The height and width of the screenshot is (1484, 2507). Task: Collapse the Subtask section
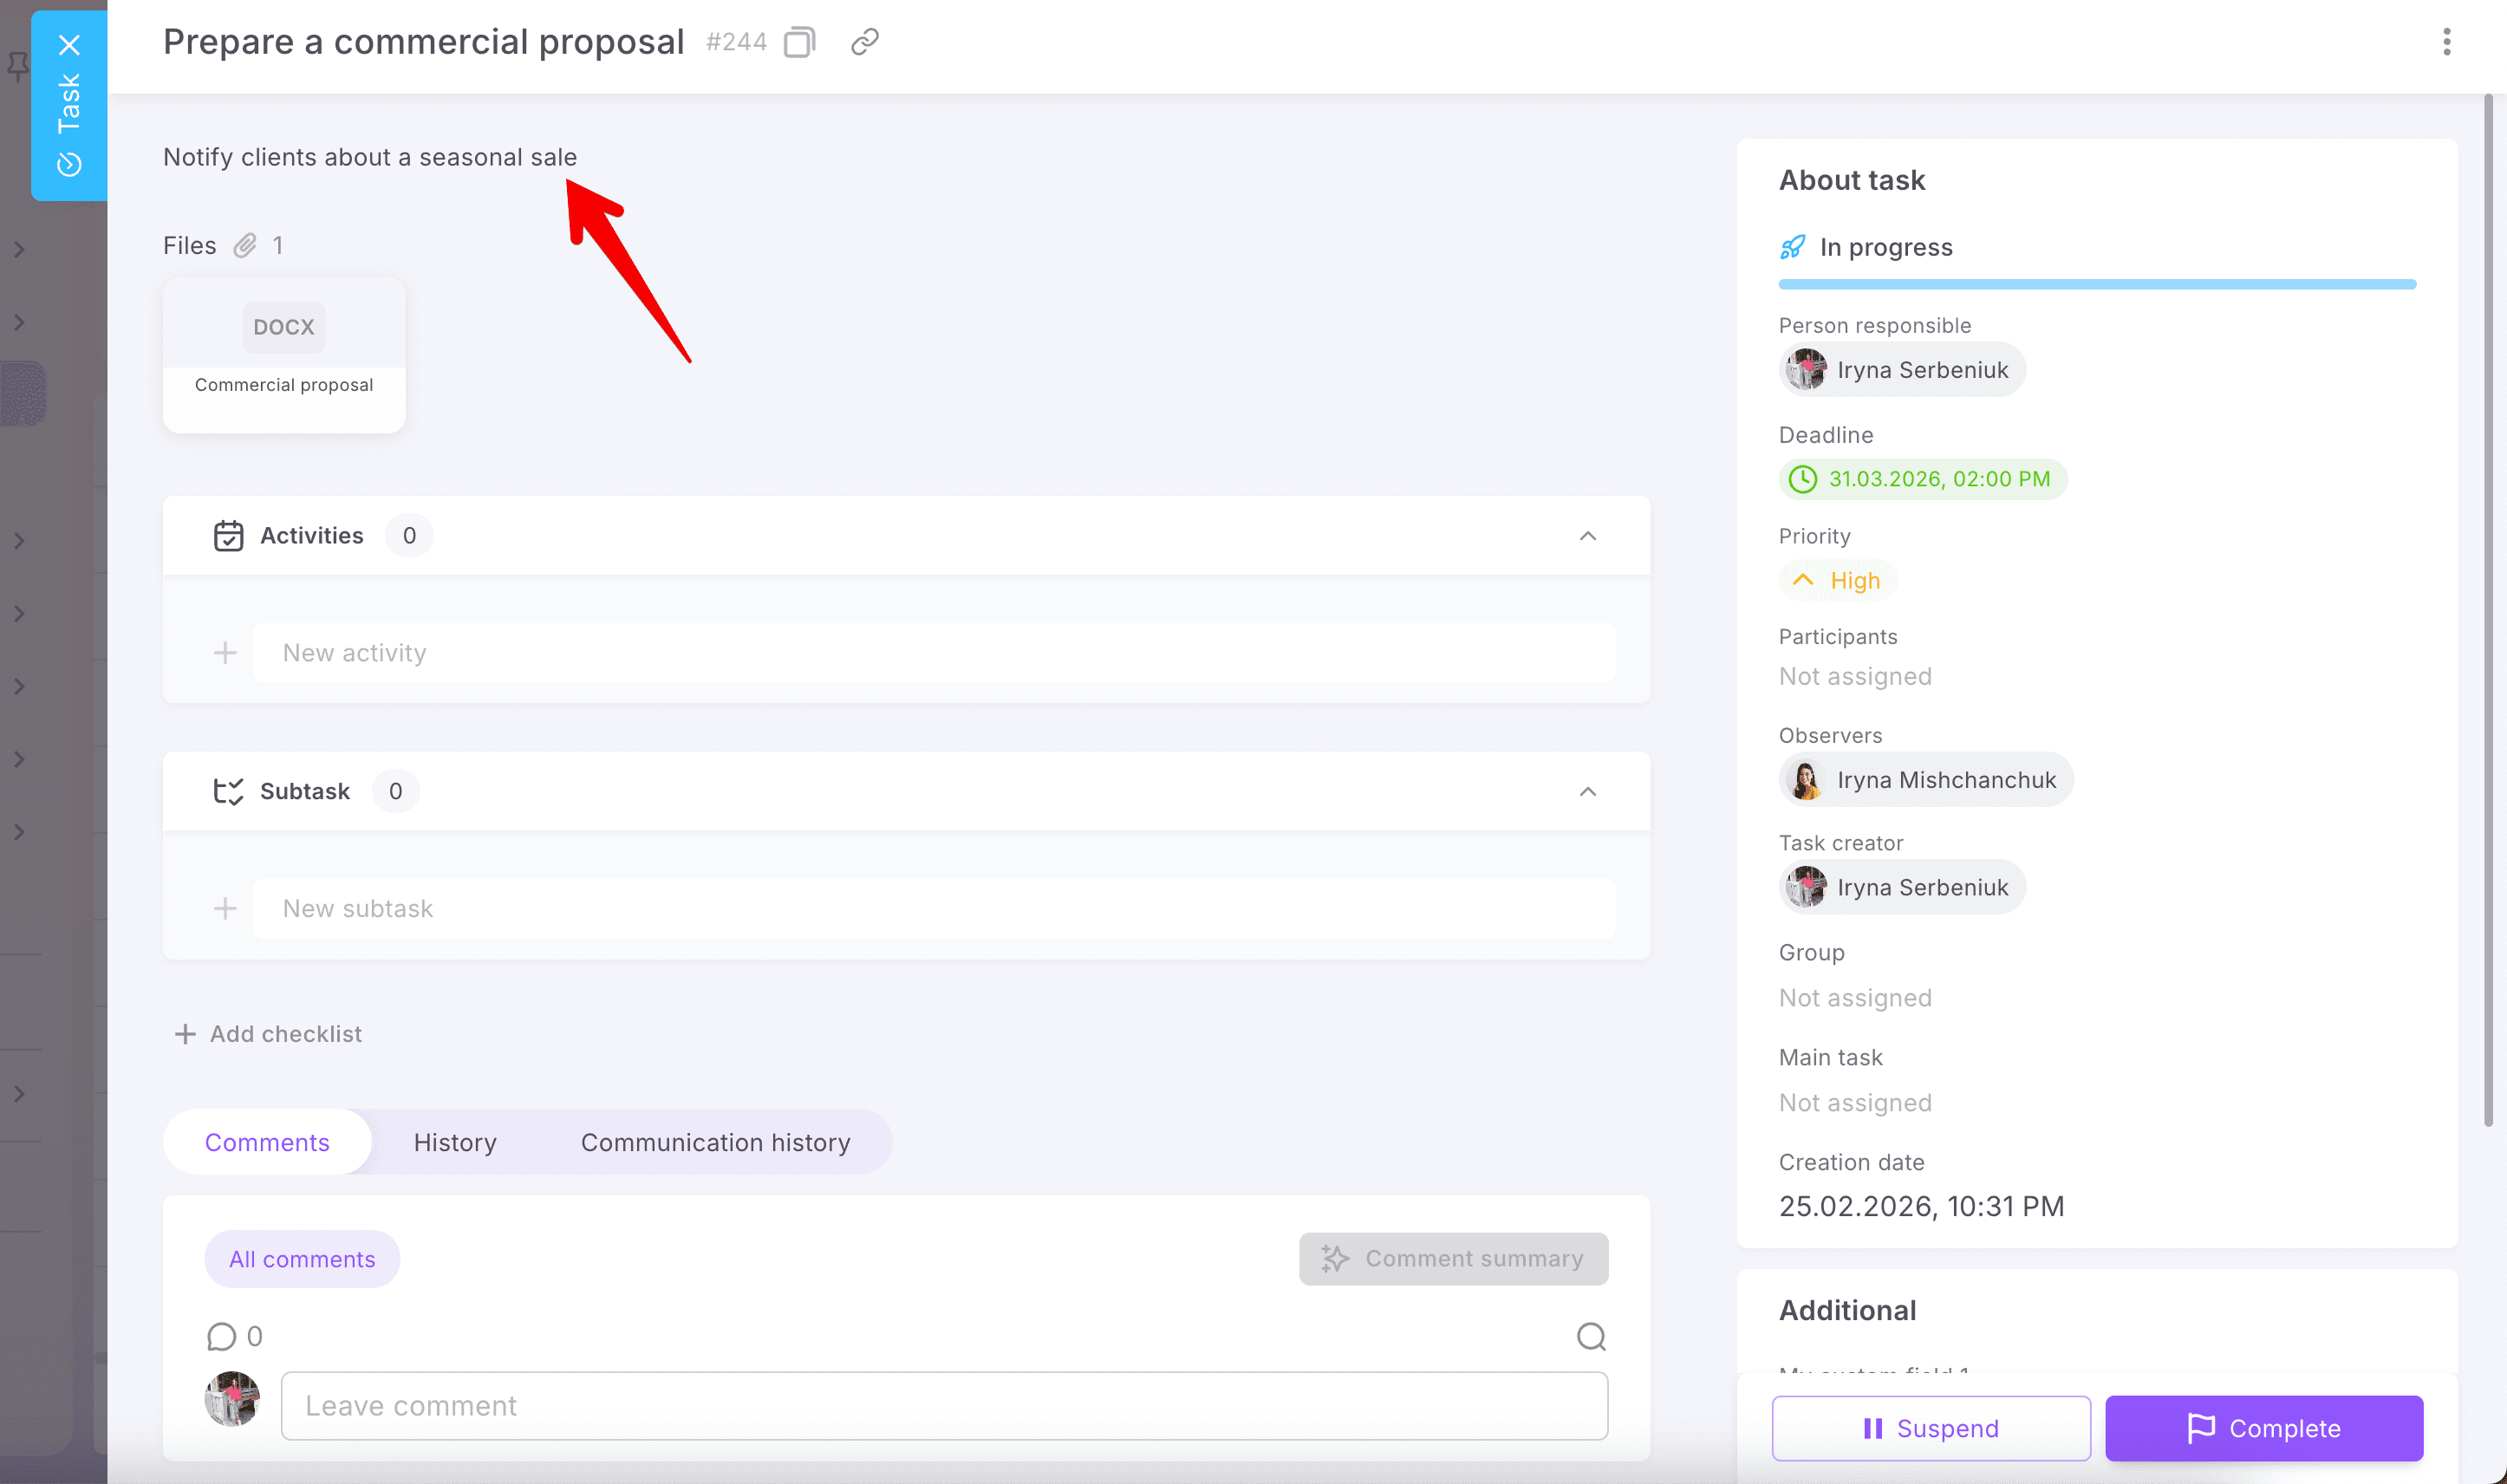click(1587, 791)
